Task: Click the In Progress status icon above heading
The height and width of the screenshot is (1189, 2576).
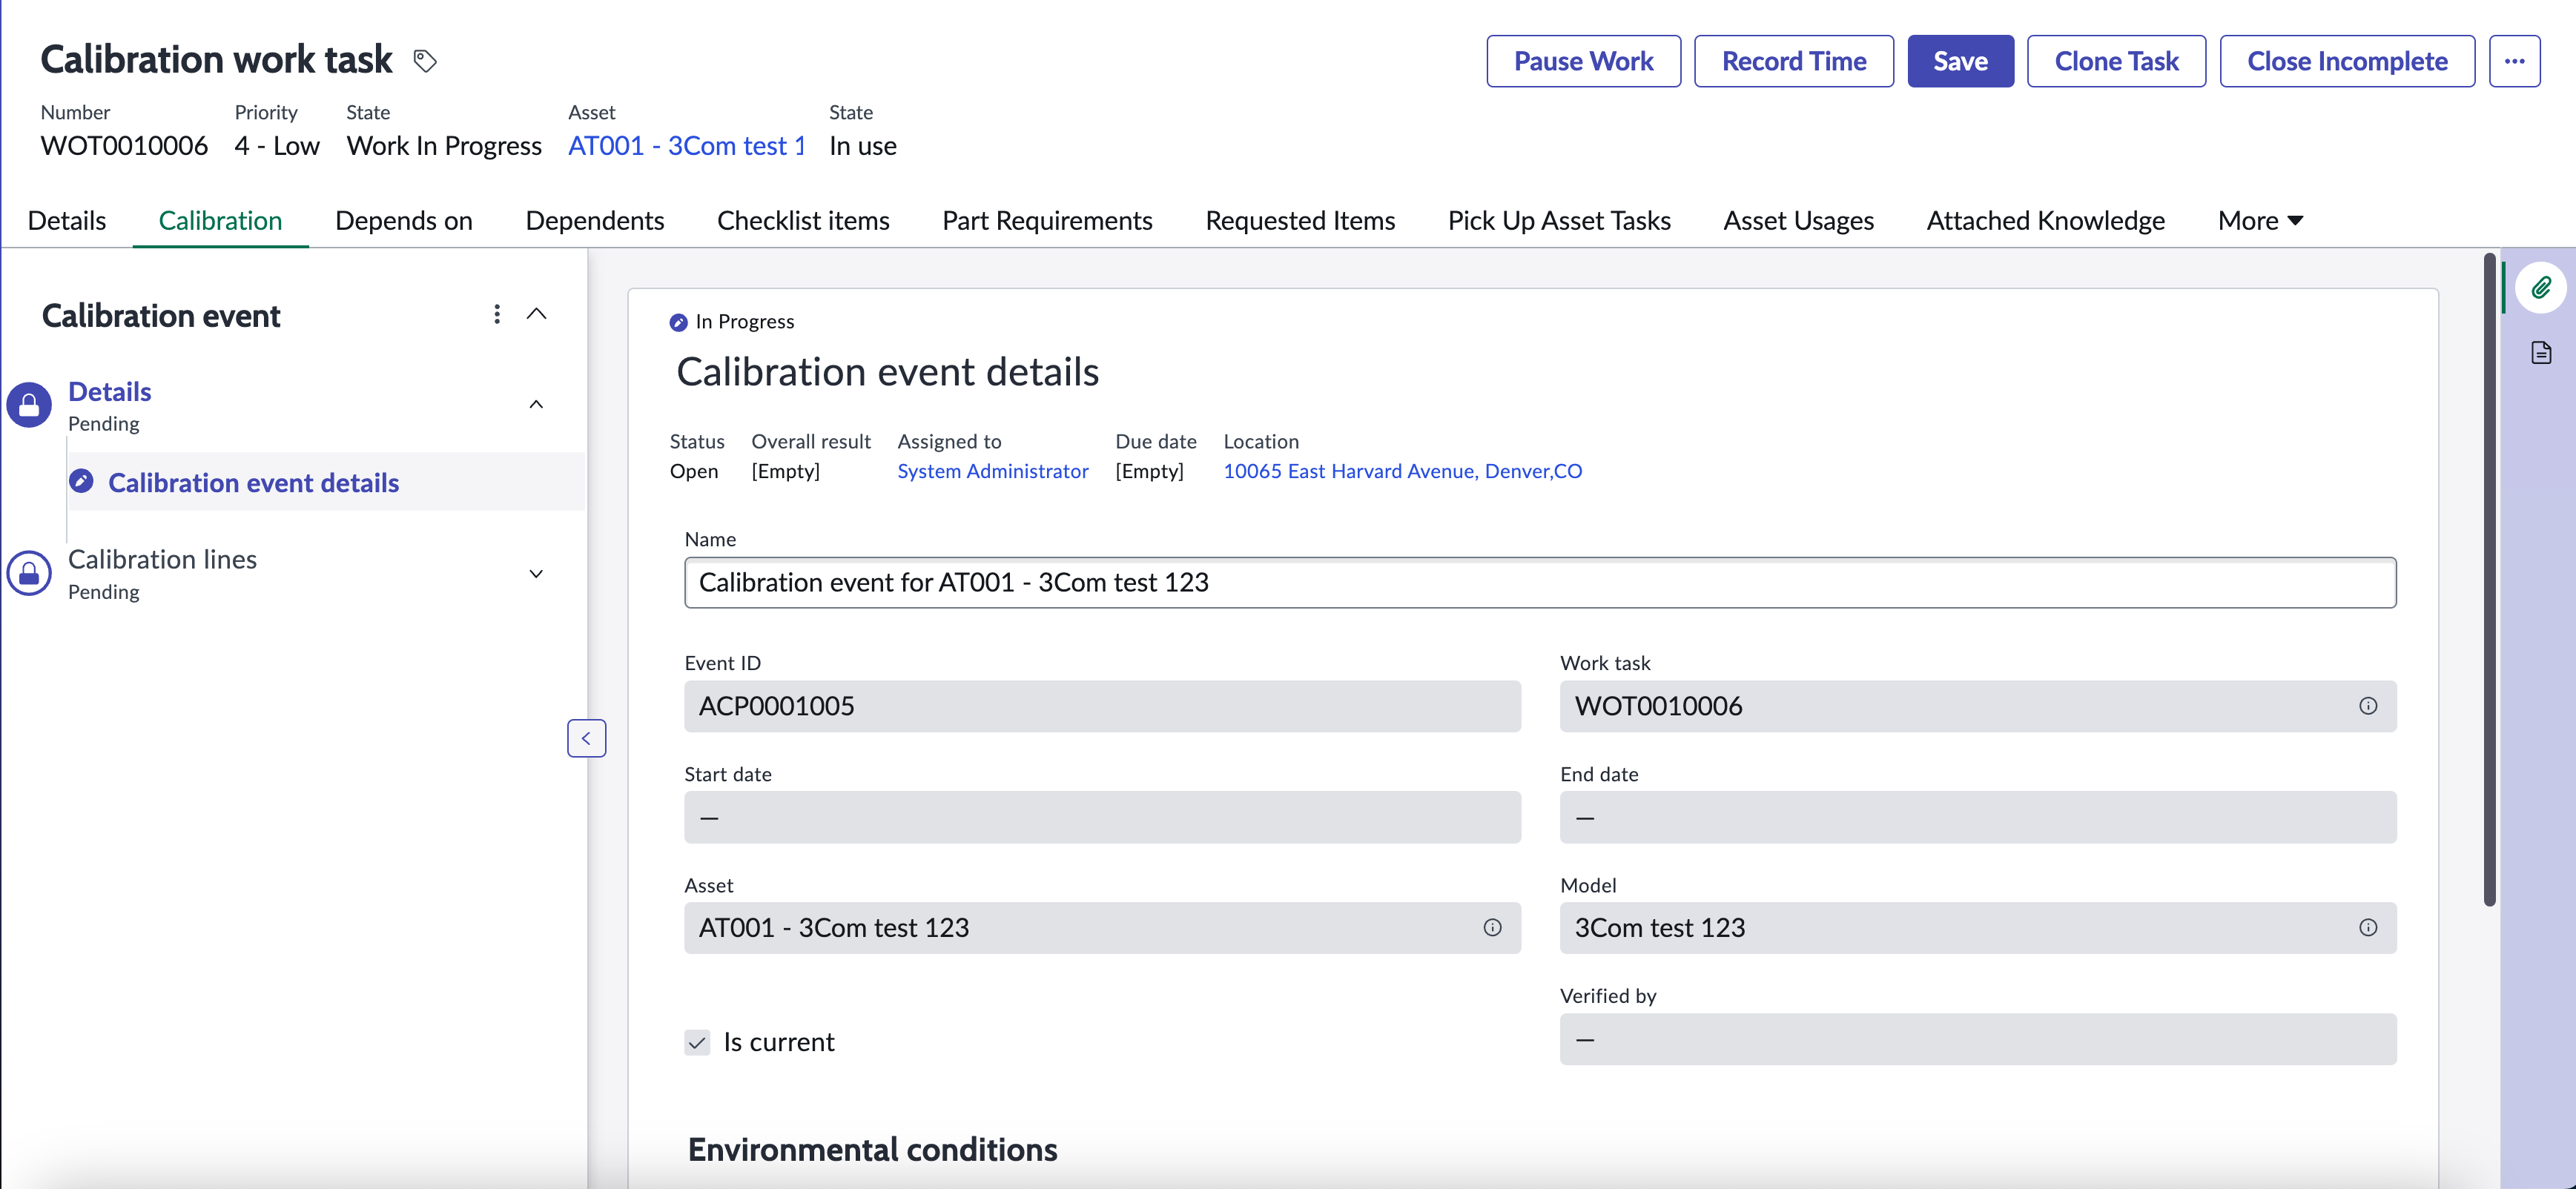Action: tap(678, 322)
